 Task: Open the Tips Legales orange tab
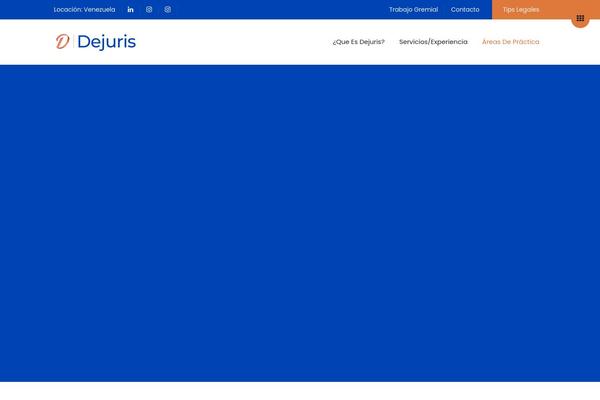click(x=521, y=10)
